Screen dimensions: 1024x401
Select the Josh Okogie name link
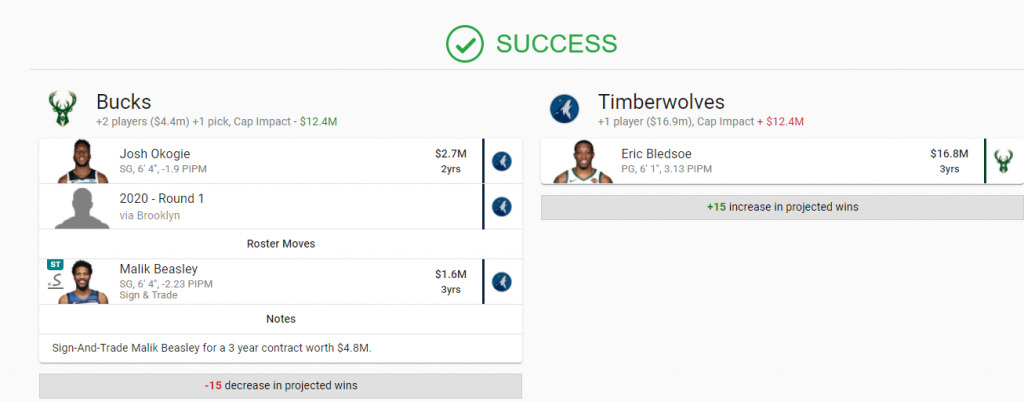coord(155,154)
